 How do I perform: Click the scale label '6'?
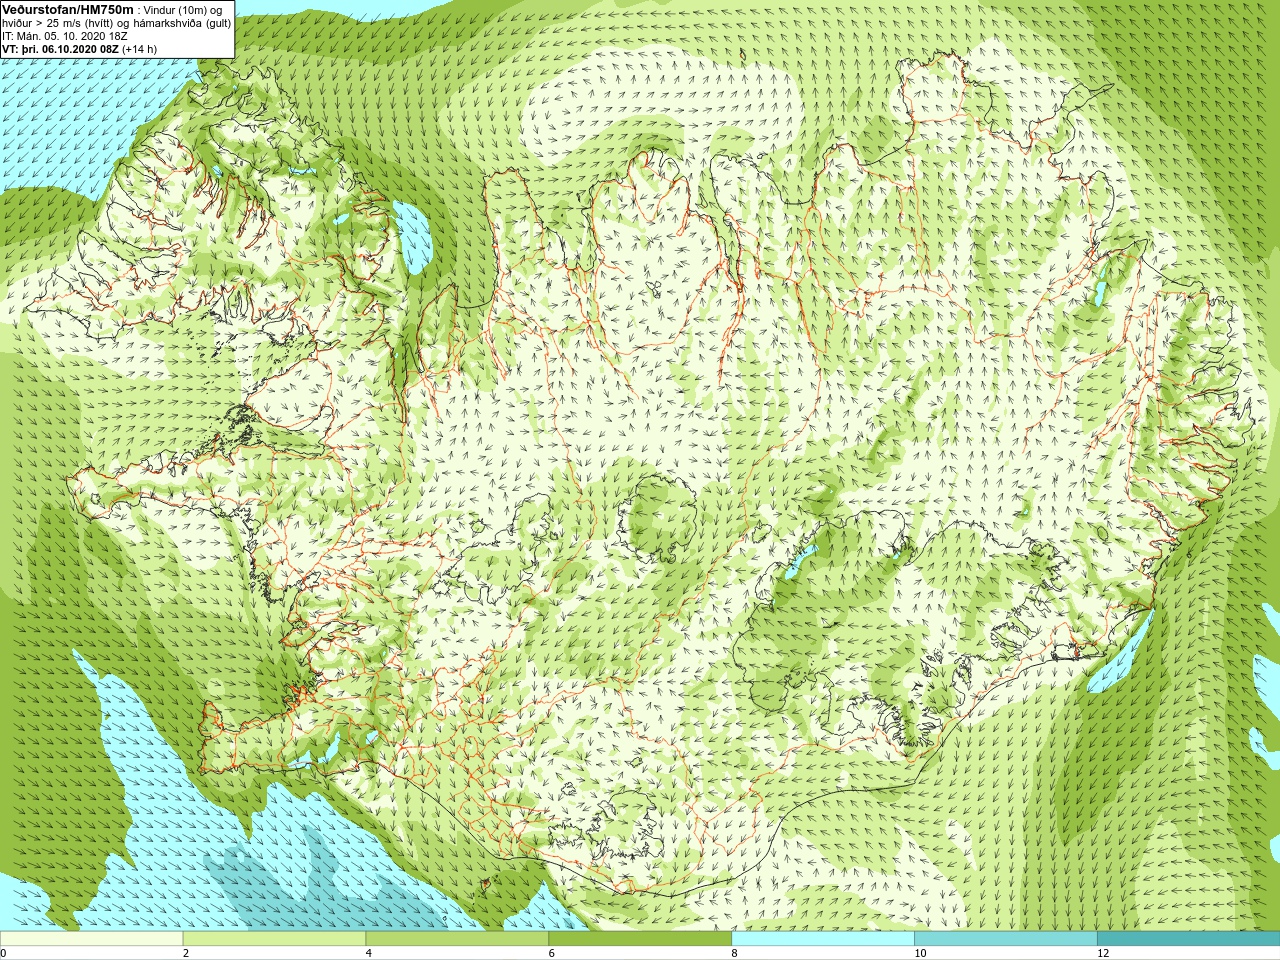(551, 953)
